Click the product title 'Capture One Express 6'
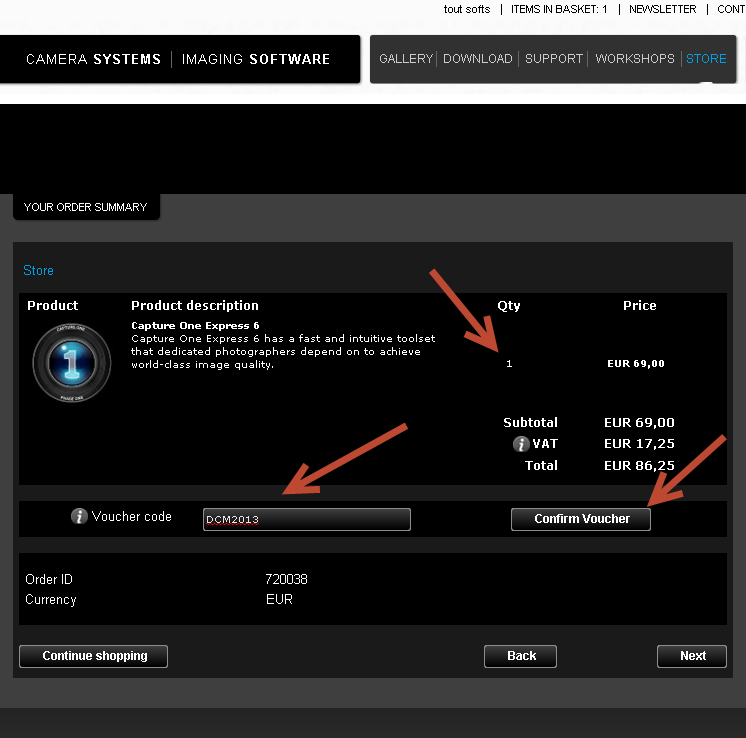Image resolution: width=746 pixels, height=738 pixels. pos(195,325)
